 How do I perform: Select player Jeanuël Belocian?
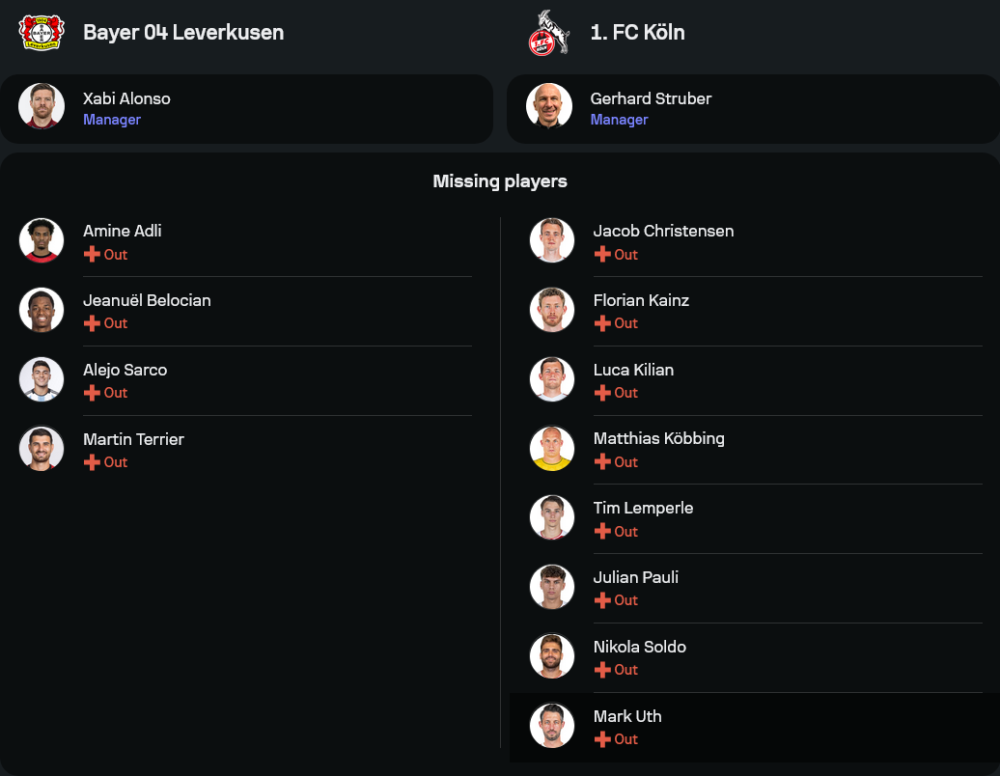[x=147, y=300]
